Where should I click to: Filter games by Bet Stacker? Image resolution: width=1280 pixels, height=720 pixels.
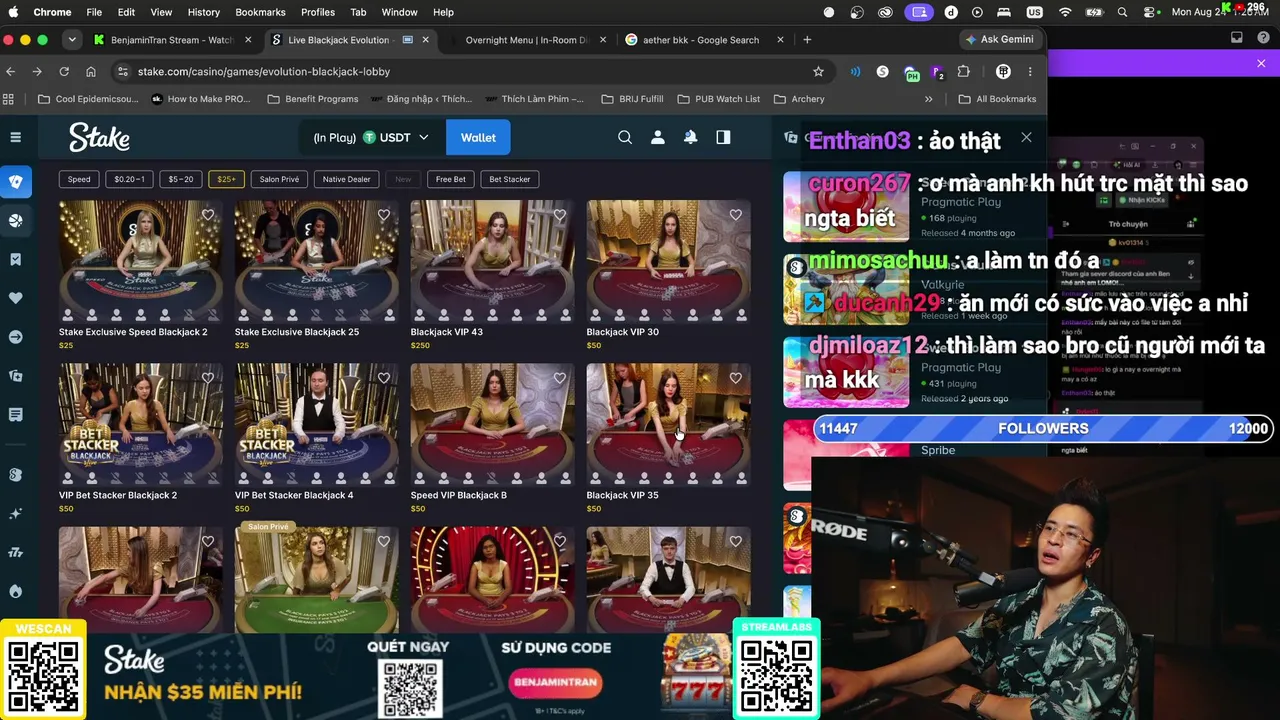click(510, 179)
